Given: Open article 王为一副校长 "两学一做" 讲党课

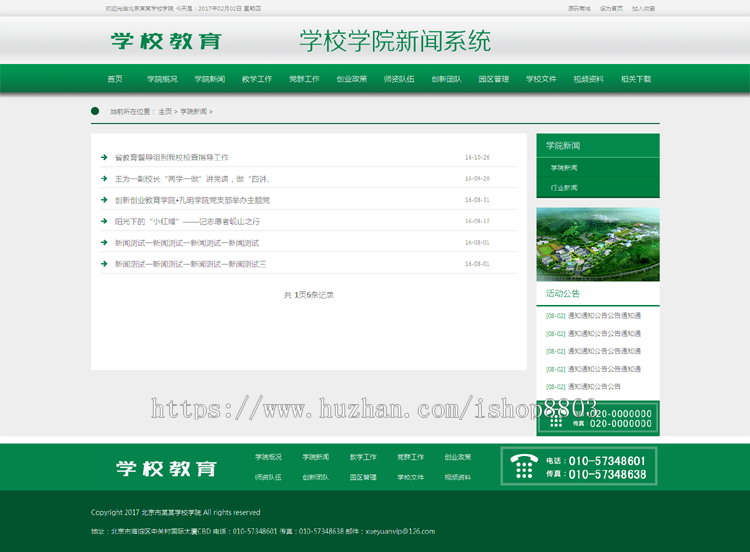Looking at the screenshot, I should pyautogui.click(x=192, y=179).
